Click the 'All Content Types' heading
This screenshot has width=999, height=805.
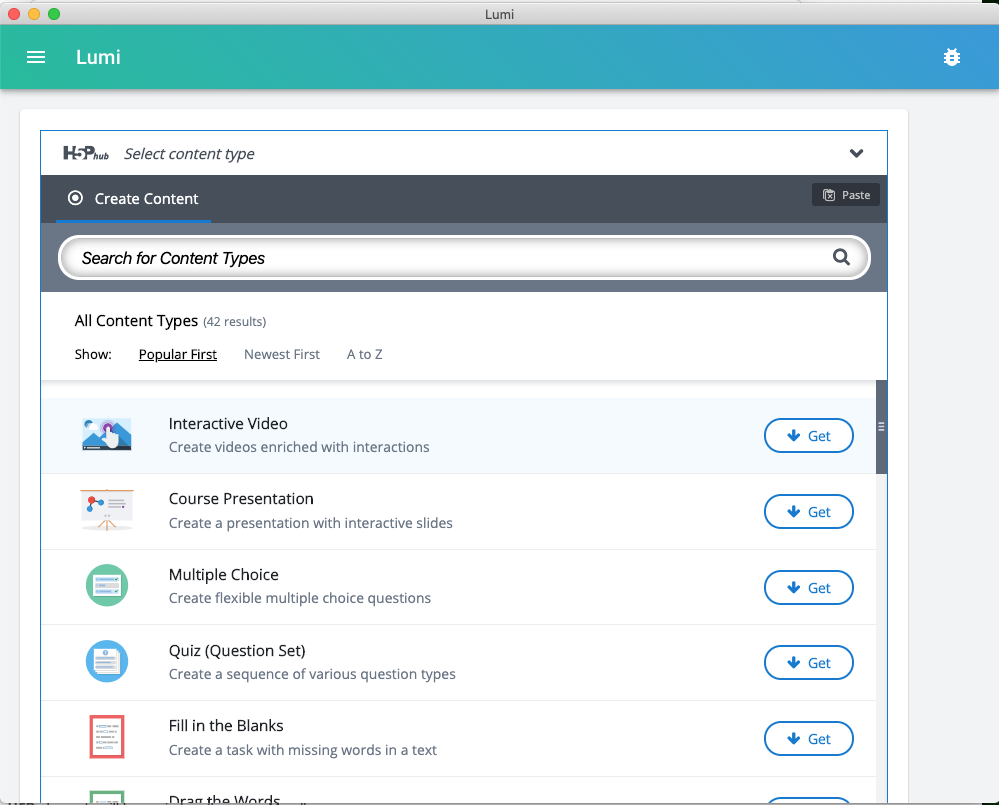[x=136, y=320]
